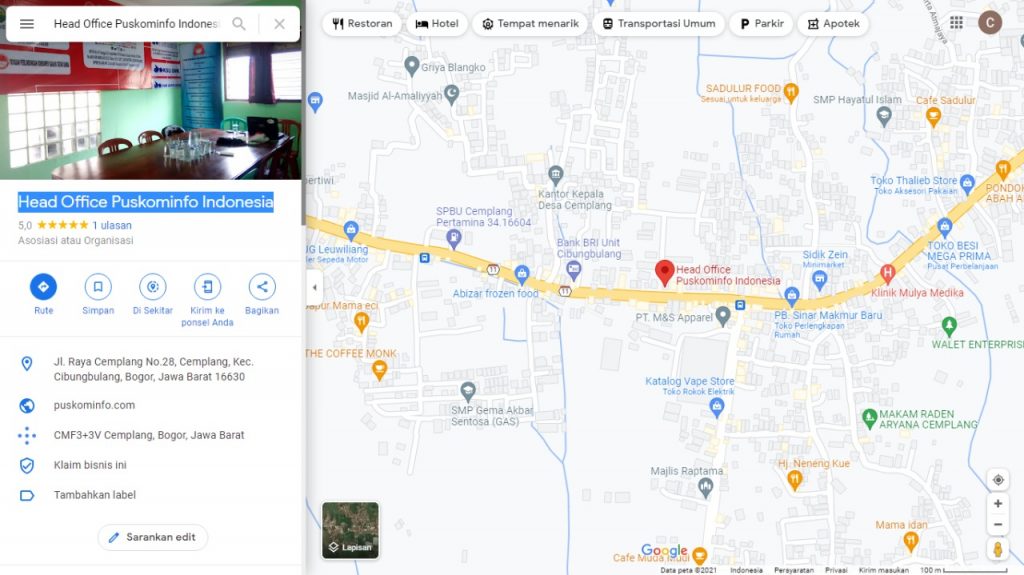The width and height of the screenshot is (1024, 575).
Task: Click the Abizar frozen food marker
Action: (521, 274)
